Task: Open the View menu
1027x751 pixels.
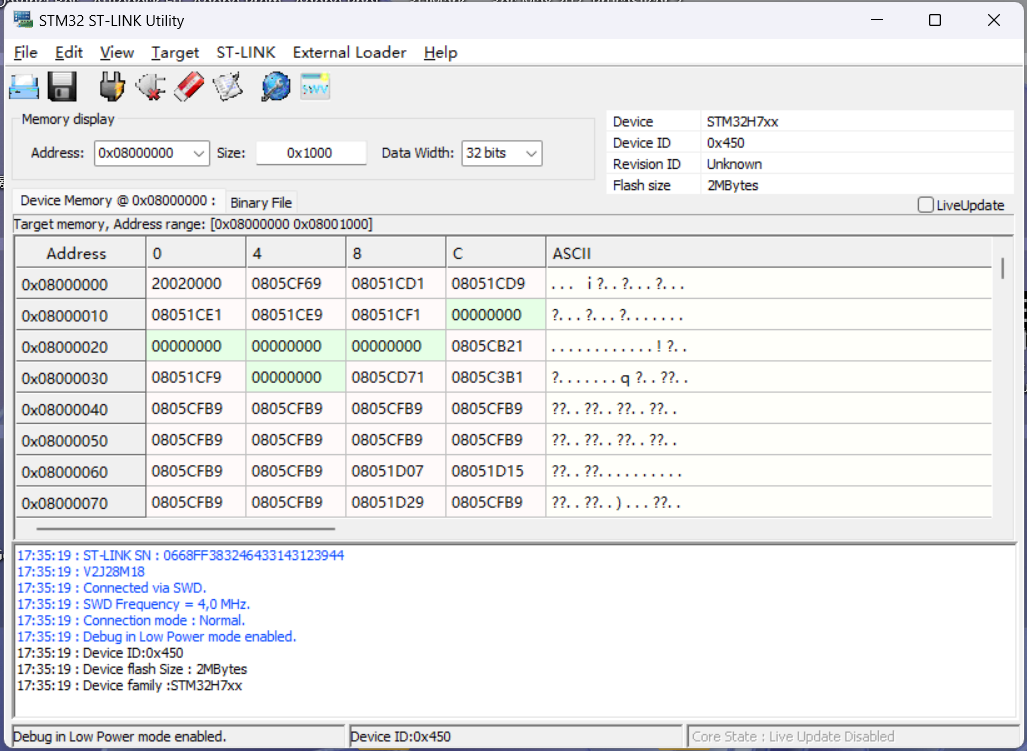Action: [x=117, y=52]
